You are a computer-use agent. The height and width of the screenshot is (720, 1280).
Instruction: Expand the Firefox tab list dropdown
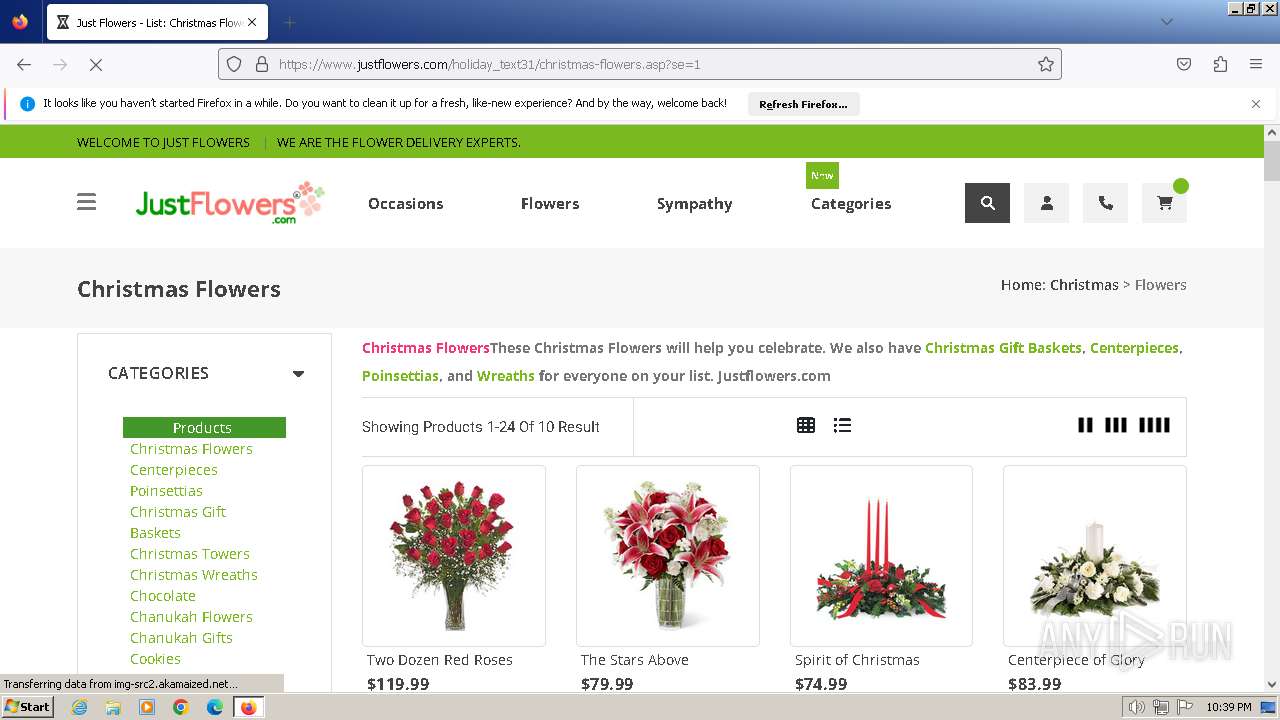[1166, 22]
